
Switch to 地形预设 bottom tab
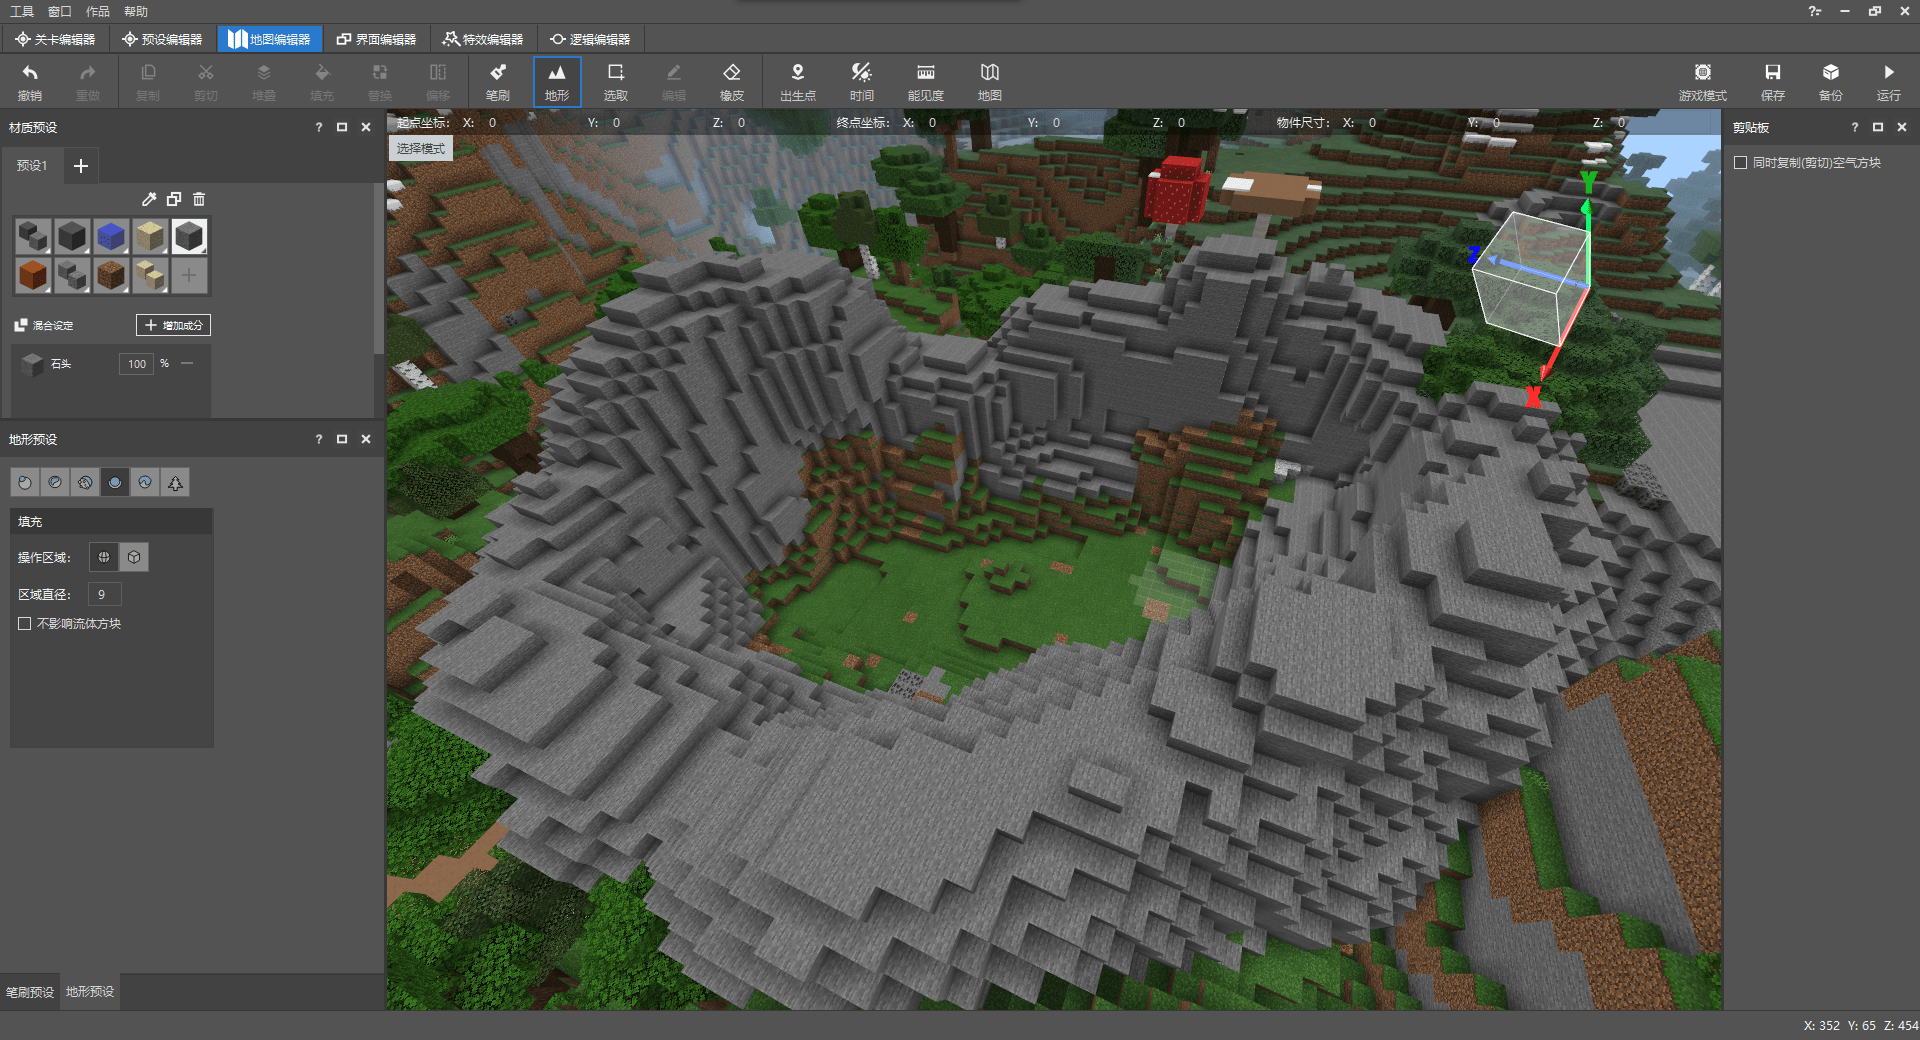[90, 992]
